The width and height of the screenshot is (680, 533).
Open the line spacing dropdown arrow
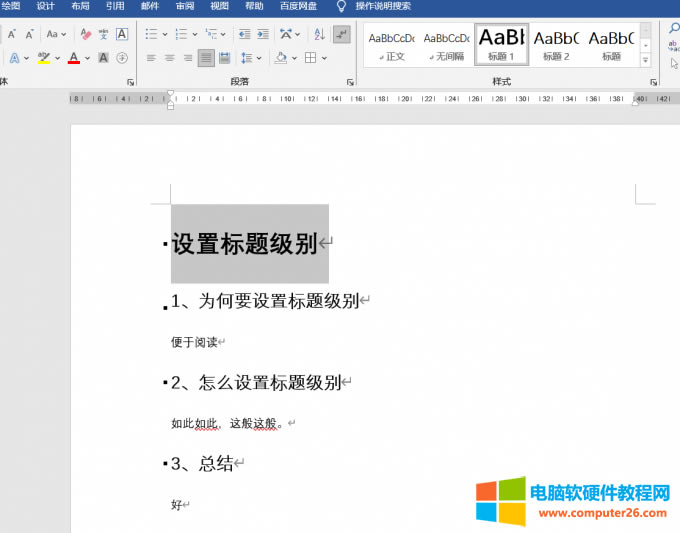tap(259, 58)
